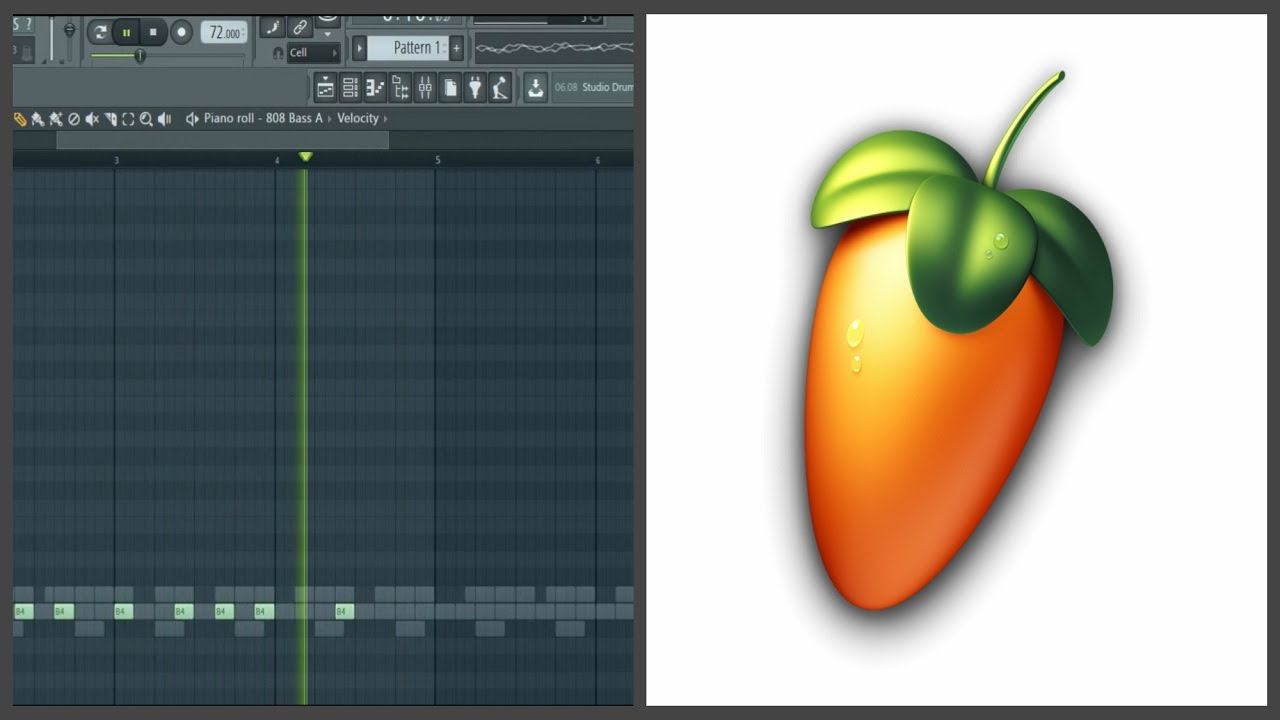Open the Channel rack icon
Image resolution: width=1280 pixels, height=720 pixels.
pos(350,88)
